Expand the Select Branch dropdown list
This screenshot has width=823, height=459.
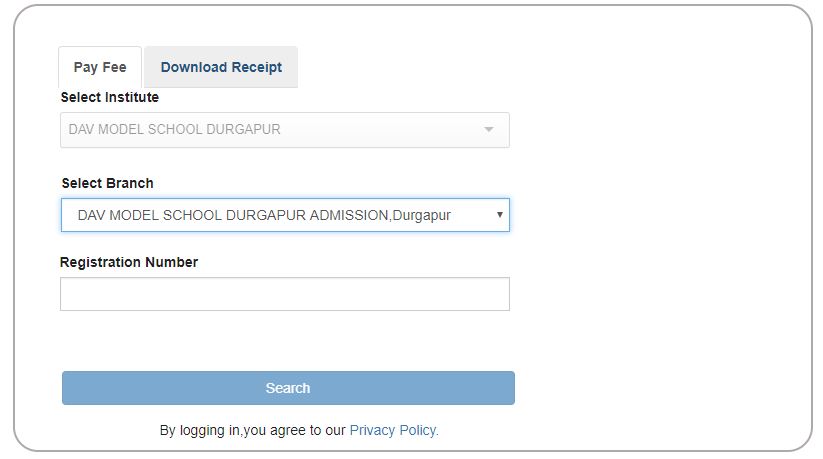coord(284,215)
